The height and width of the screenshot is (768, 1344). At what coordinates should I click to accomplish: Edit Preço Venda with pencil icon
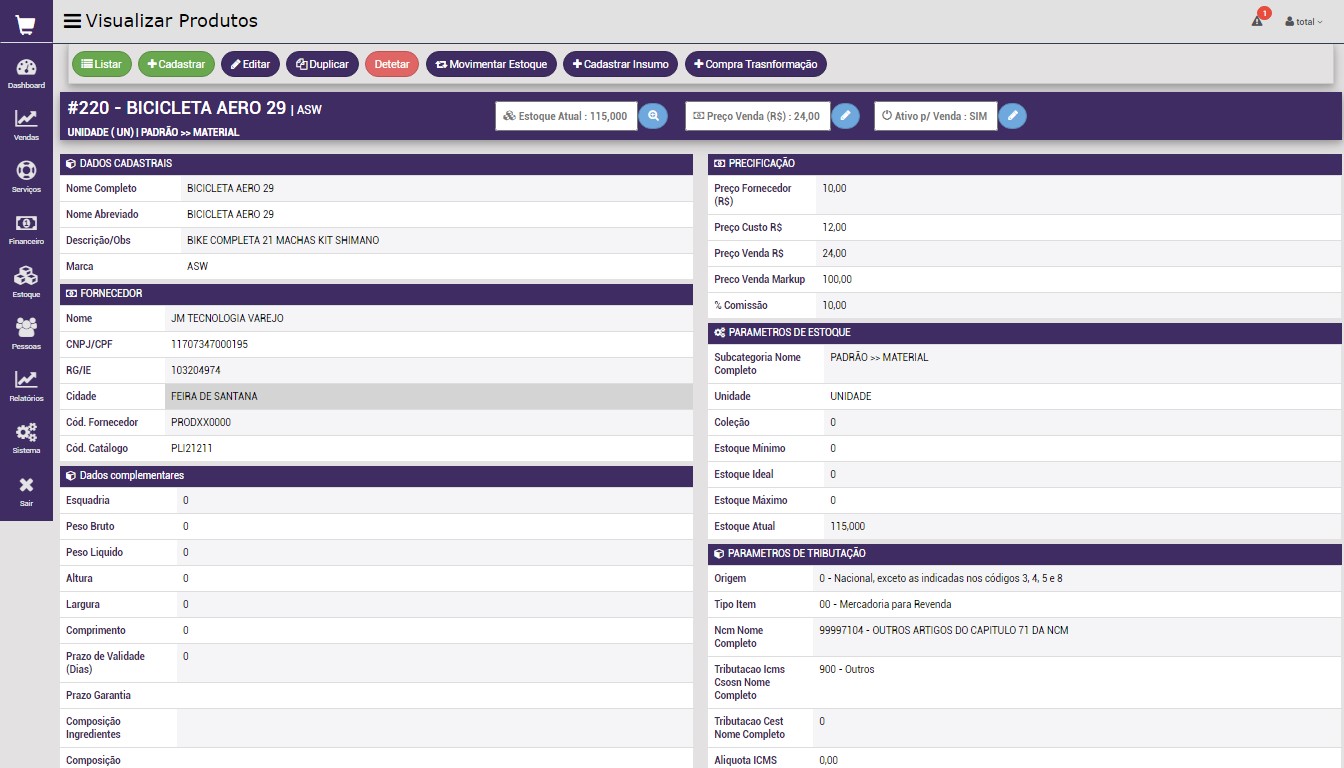tap(845, 116)
